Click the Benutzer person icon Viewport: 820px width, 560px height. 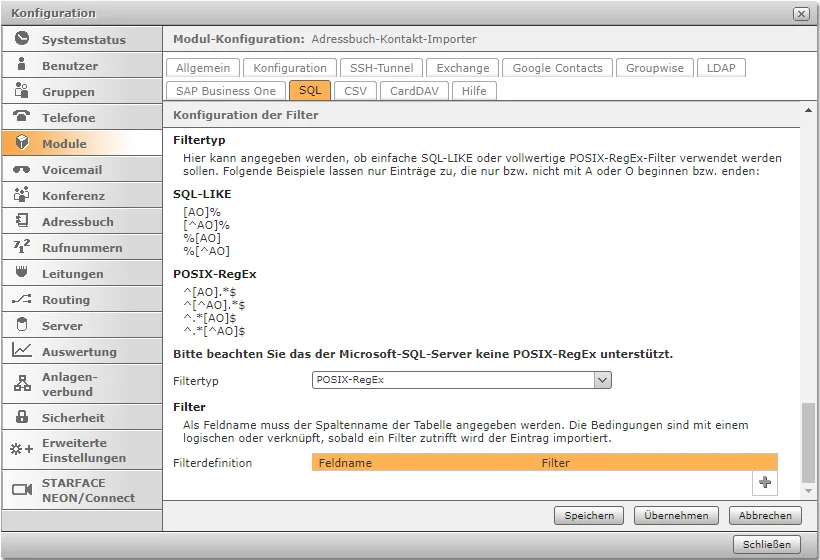click(x=22, y=65)
